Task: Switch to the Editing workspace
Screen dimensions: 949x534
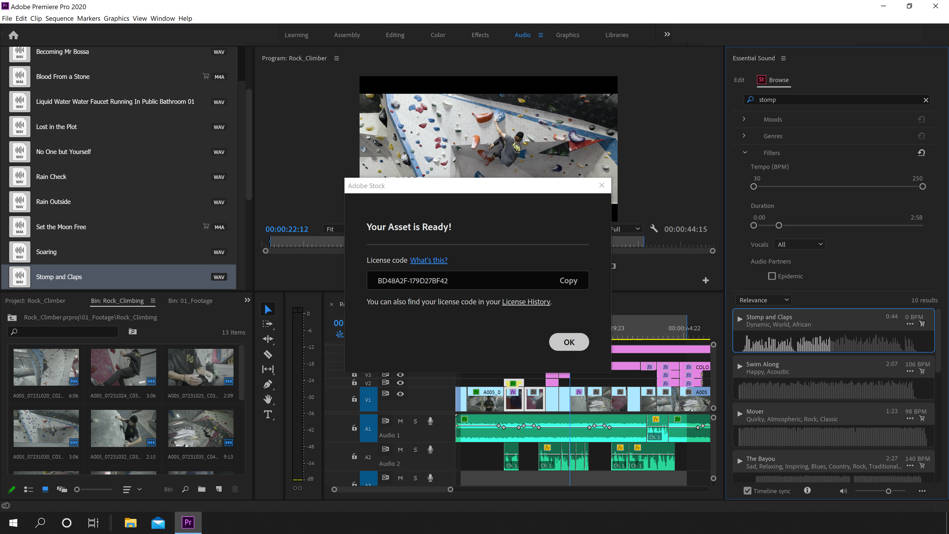Action: [x=395, y=35]
